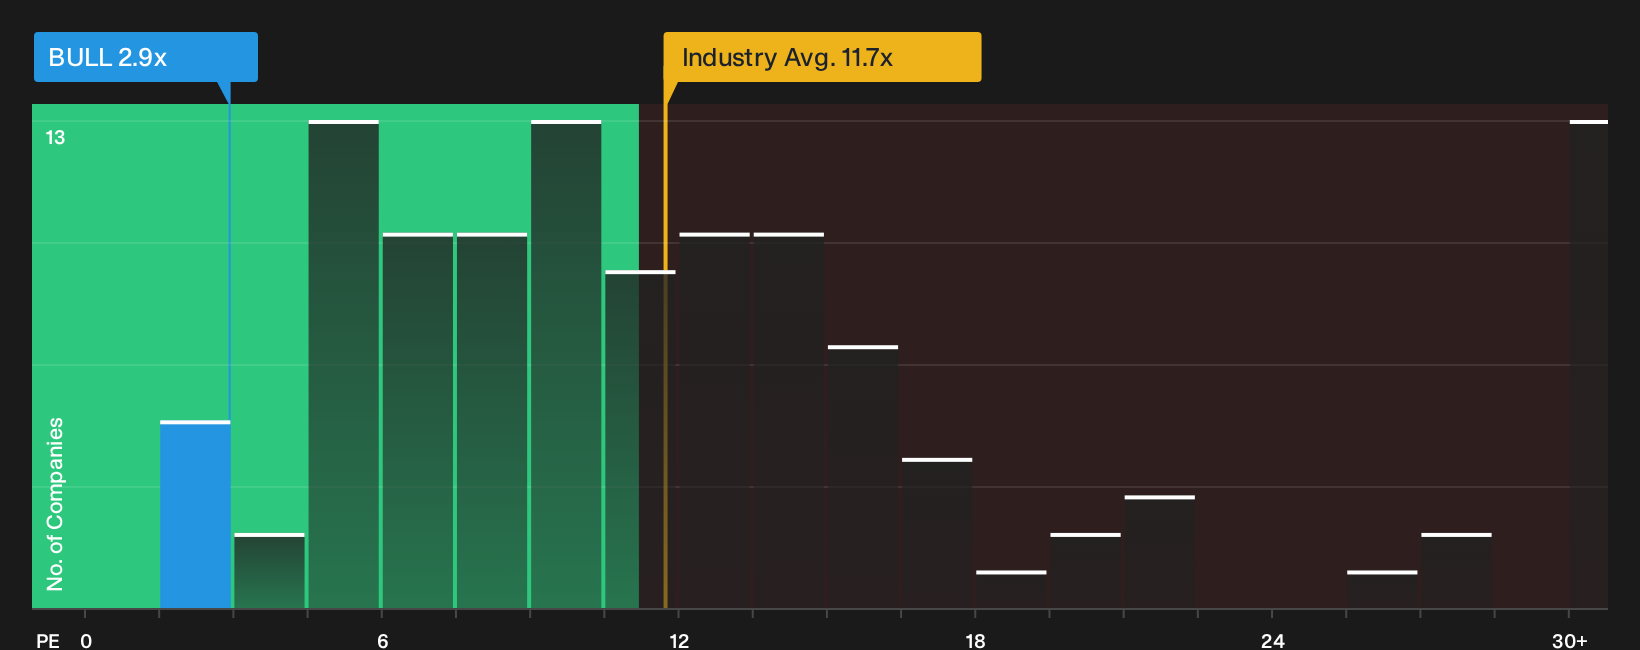Click the x-axis label '12'
The width and height of the screenshot is (1640, 650).
(679, 641)
